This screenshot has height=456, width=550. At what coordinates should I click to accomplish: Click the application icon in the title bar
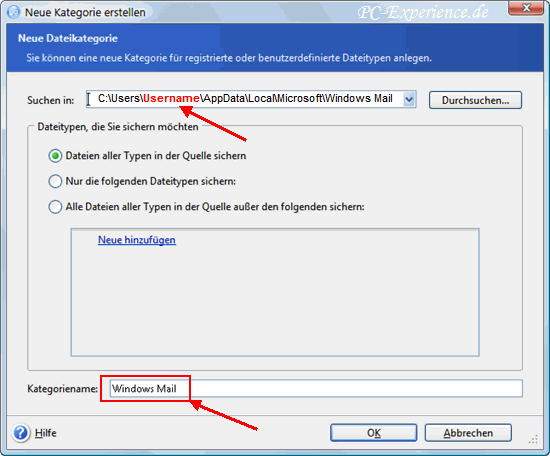pyautogui.click(x=14, y=12)
